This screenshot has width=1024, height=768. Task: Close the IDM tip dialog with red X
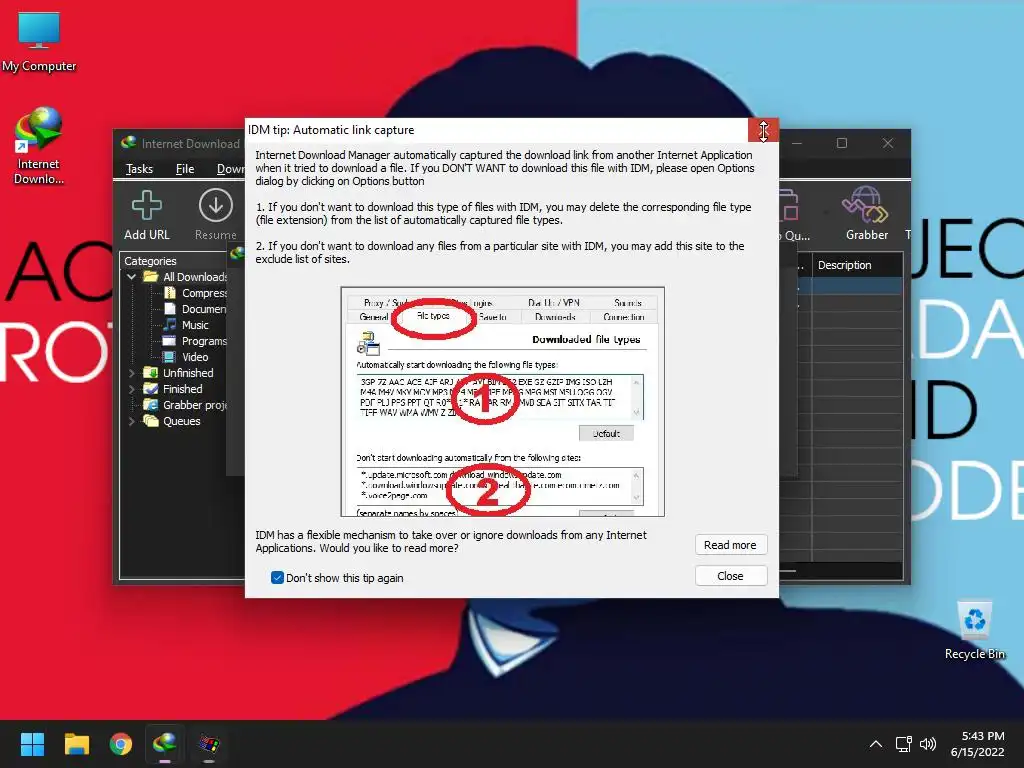[x=763, y=130]
